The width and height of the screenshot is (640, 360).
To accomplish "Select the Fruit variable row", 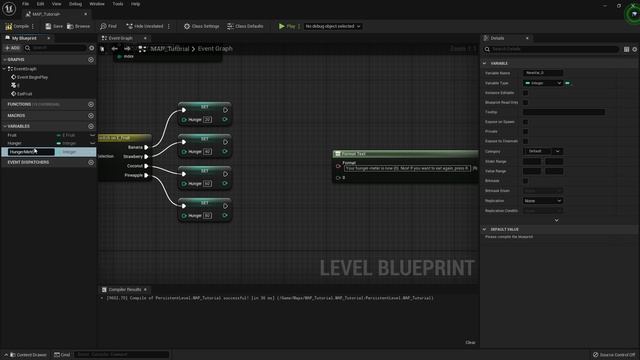I will tap(48, 135).
